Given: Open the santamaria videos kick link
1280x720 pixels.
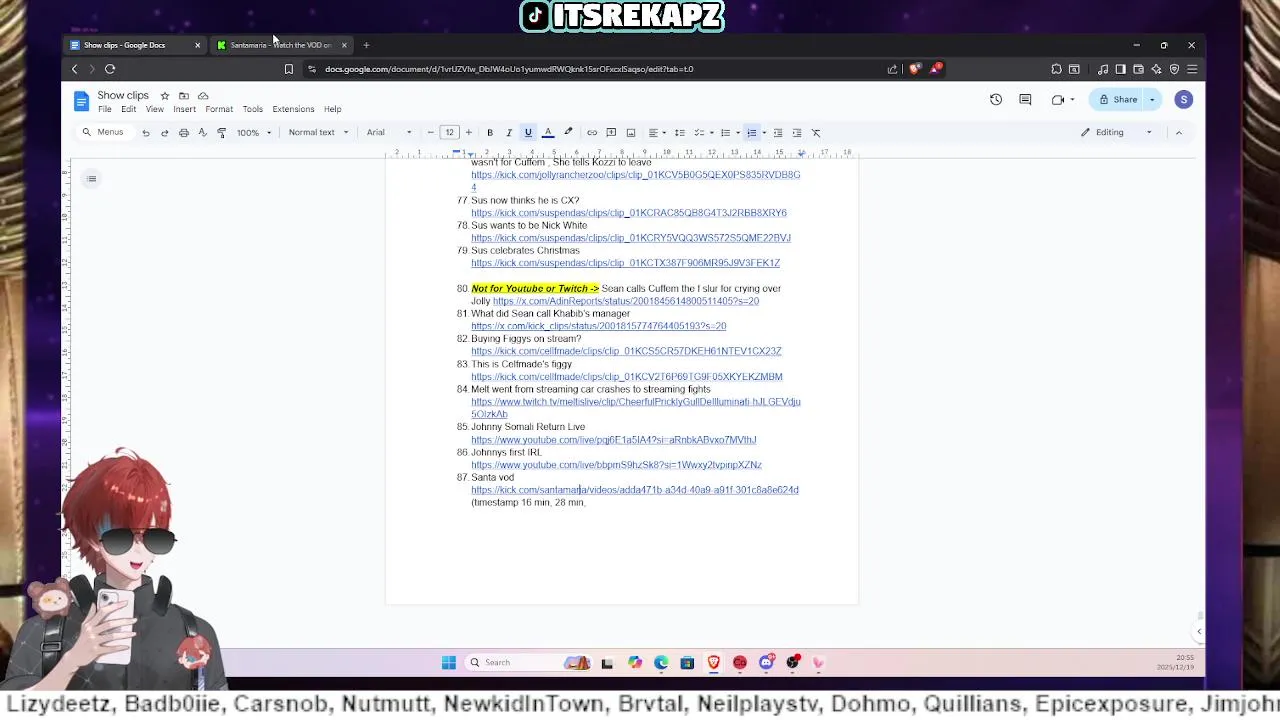Looking at the screenshot, I should coord(635,490).
